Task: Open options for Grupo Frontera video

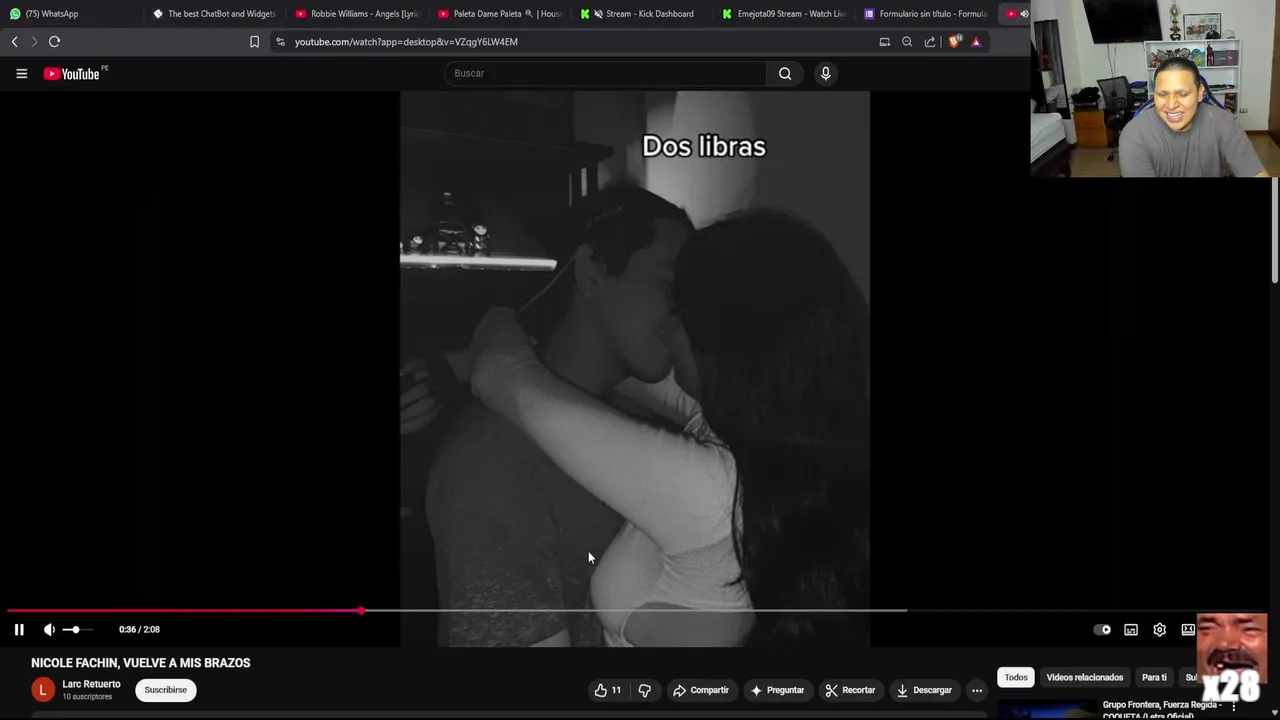Action: point(1234,708)
